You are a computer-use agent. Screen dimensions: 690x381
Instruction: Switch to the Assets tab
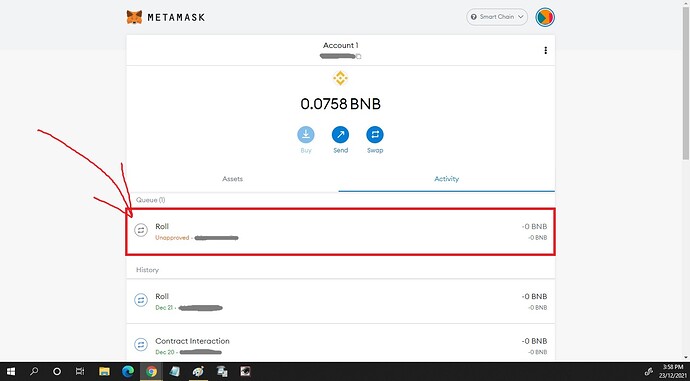click(x=232, y=179)
